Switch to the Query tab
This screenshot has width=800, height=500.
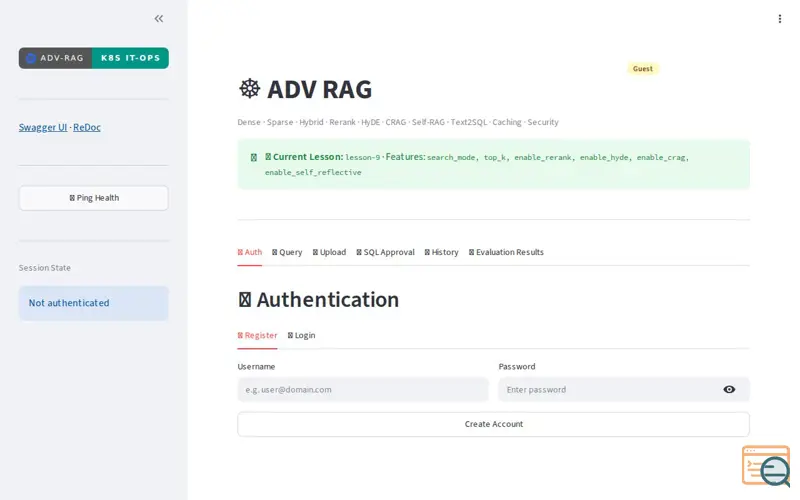tap(287, 252)
